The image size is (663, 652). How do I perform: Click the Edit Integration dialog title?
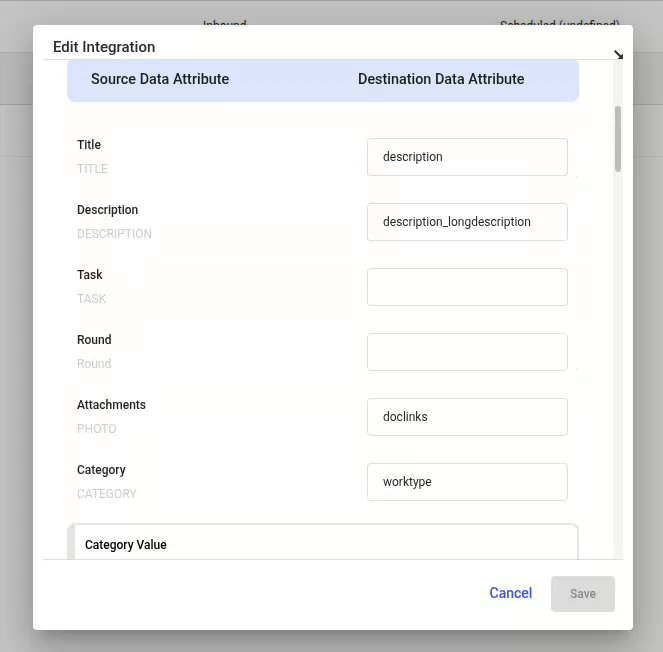click(x=104, y=47)
